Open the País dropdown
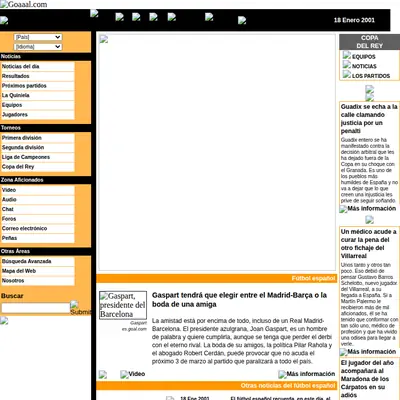Screen dimensions: 400x400 tap(38, 37)
